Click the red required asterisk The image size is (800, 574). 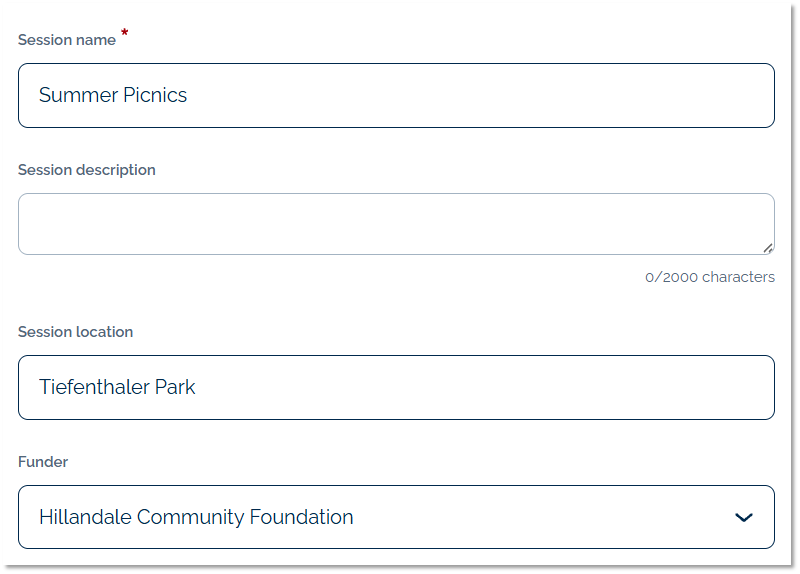(x=125, y=35)
